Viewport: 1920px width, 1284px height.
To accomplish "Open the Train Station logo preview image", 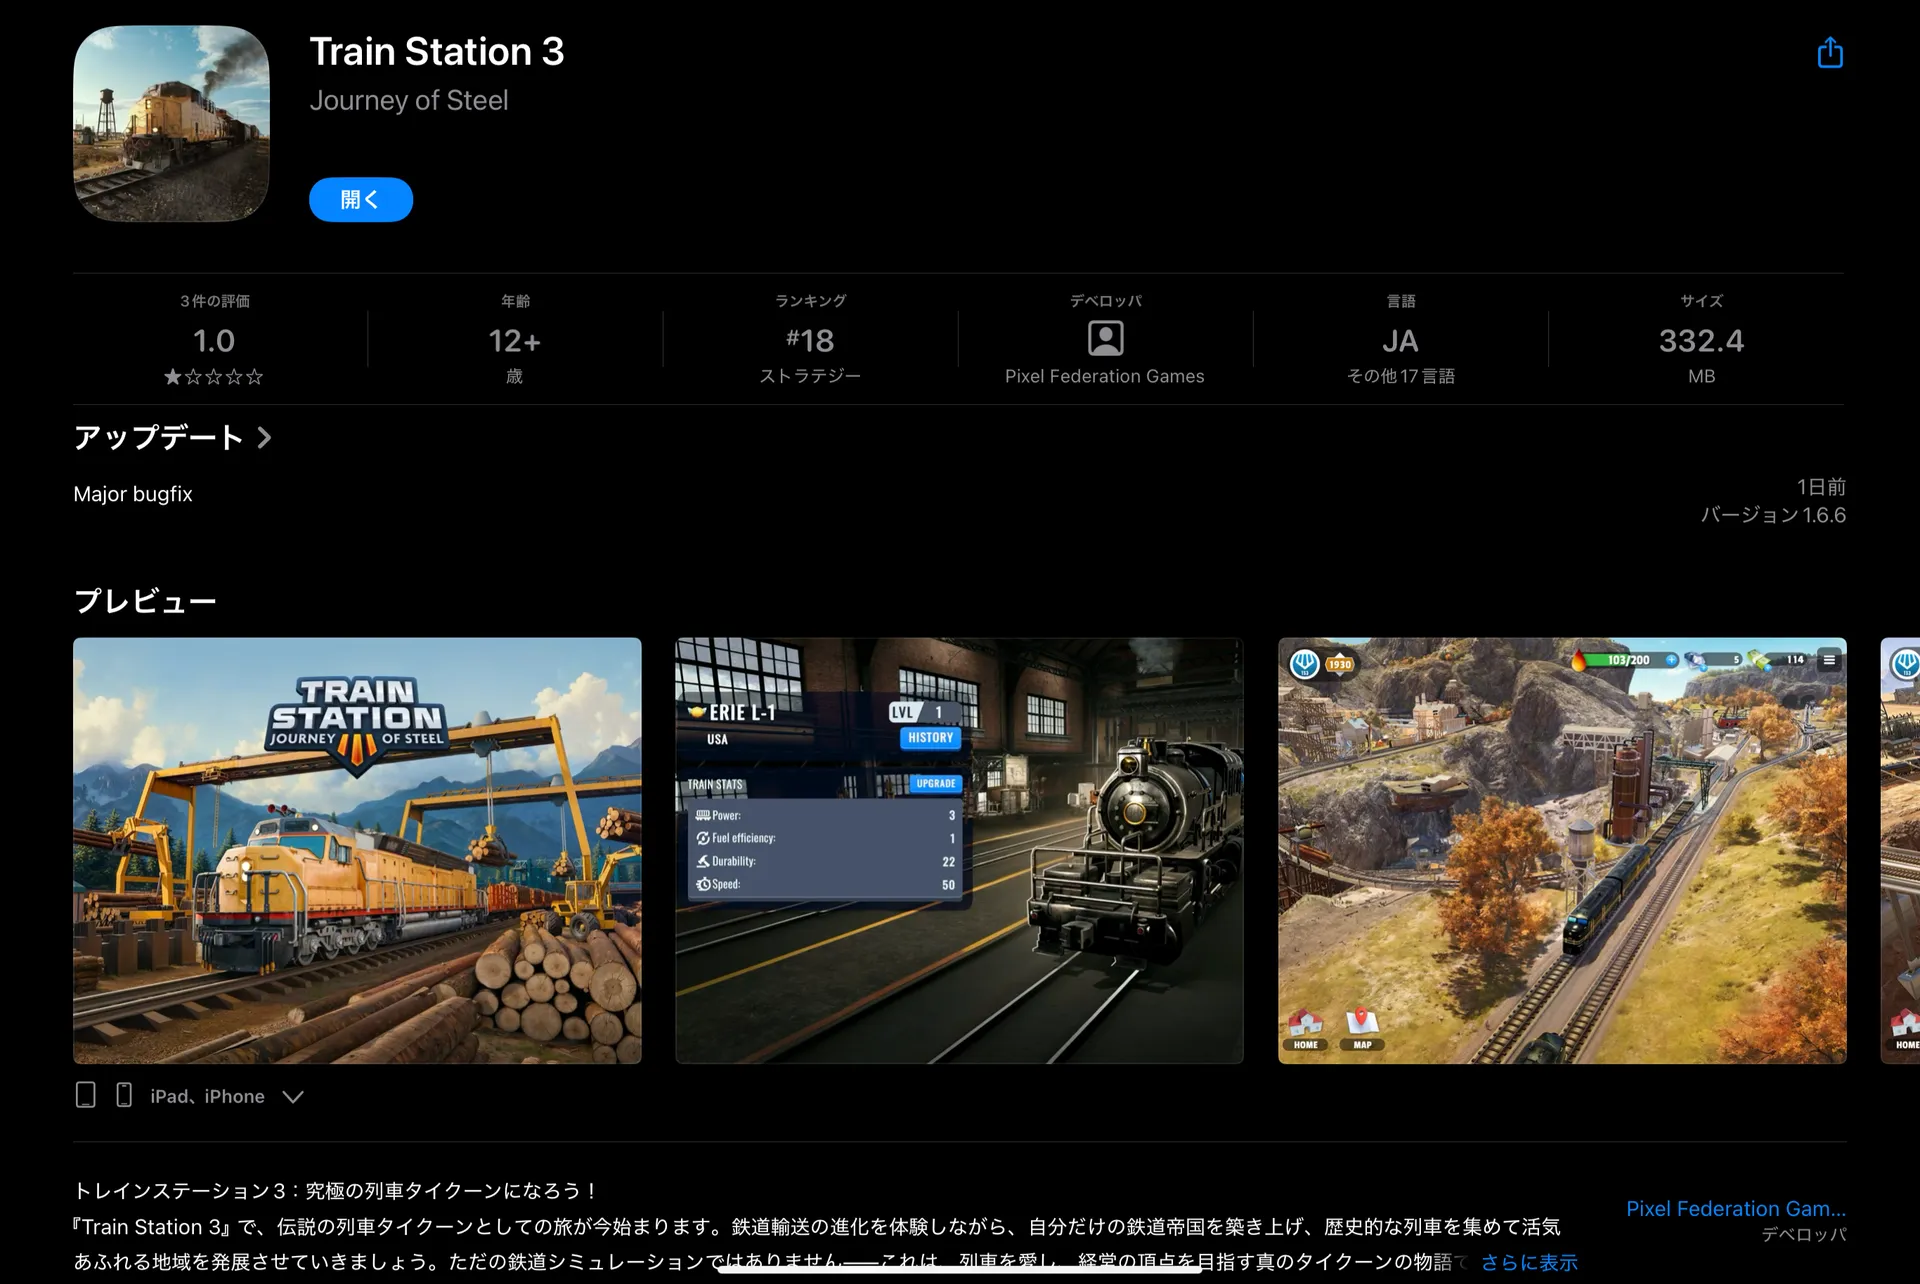I will [357, 850].
